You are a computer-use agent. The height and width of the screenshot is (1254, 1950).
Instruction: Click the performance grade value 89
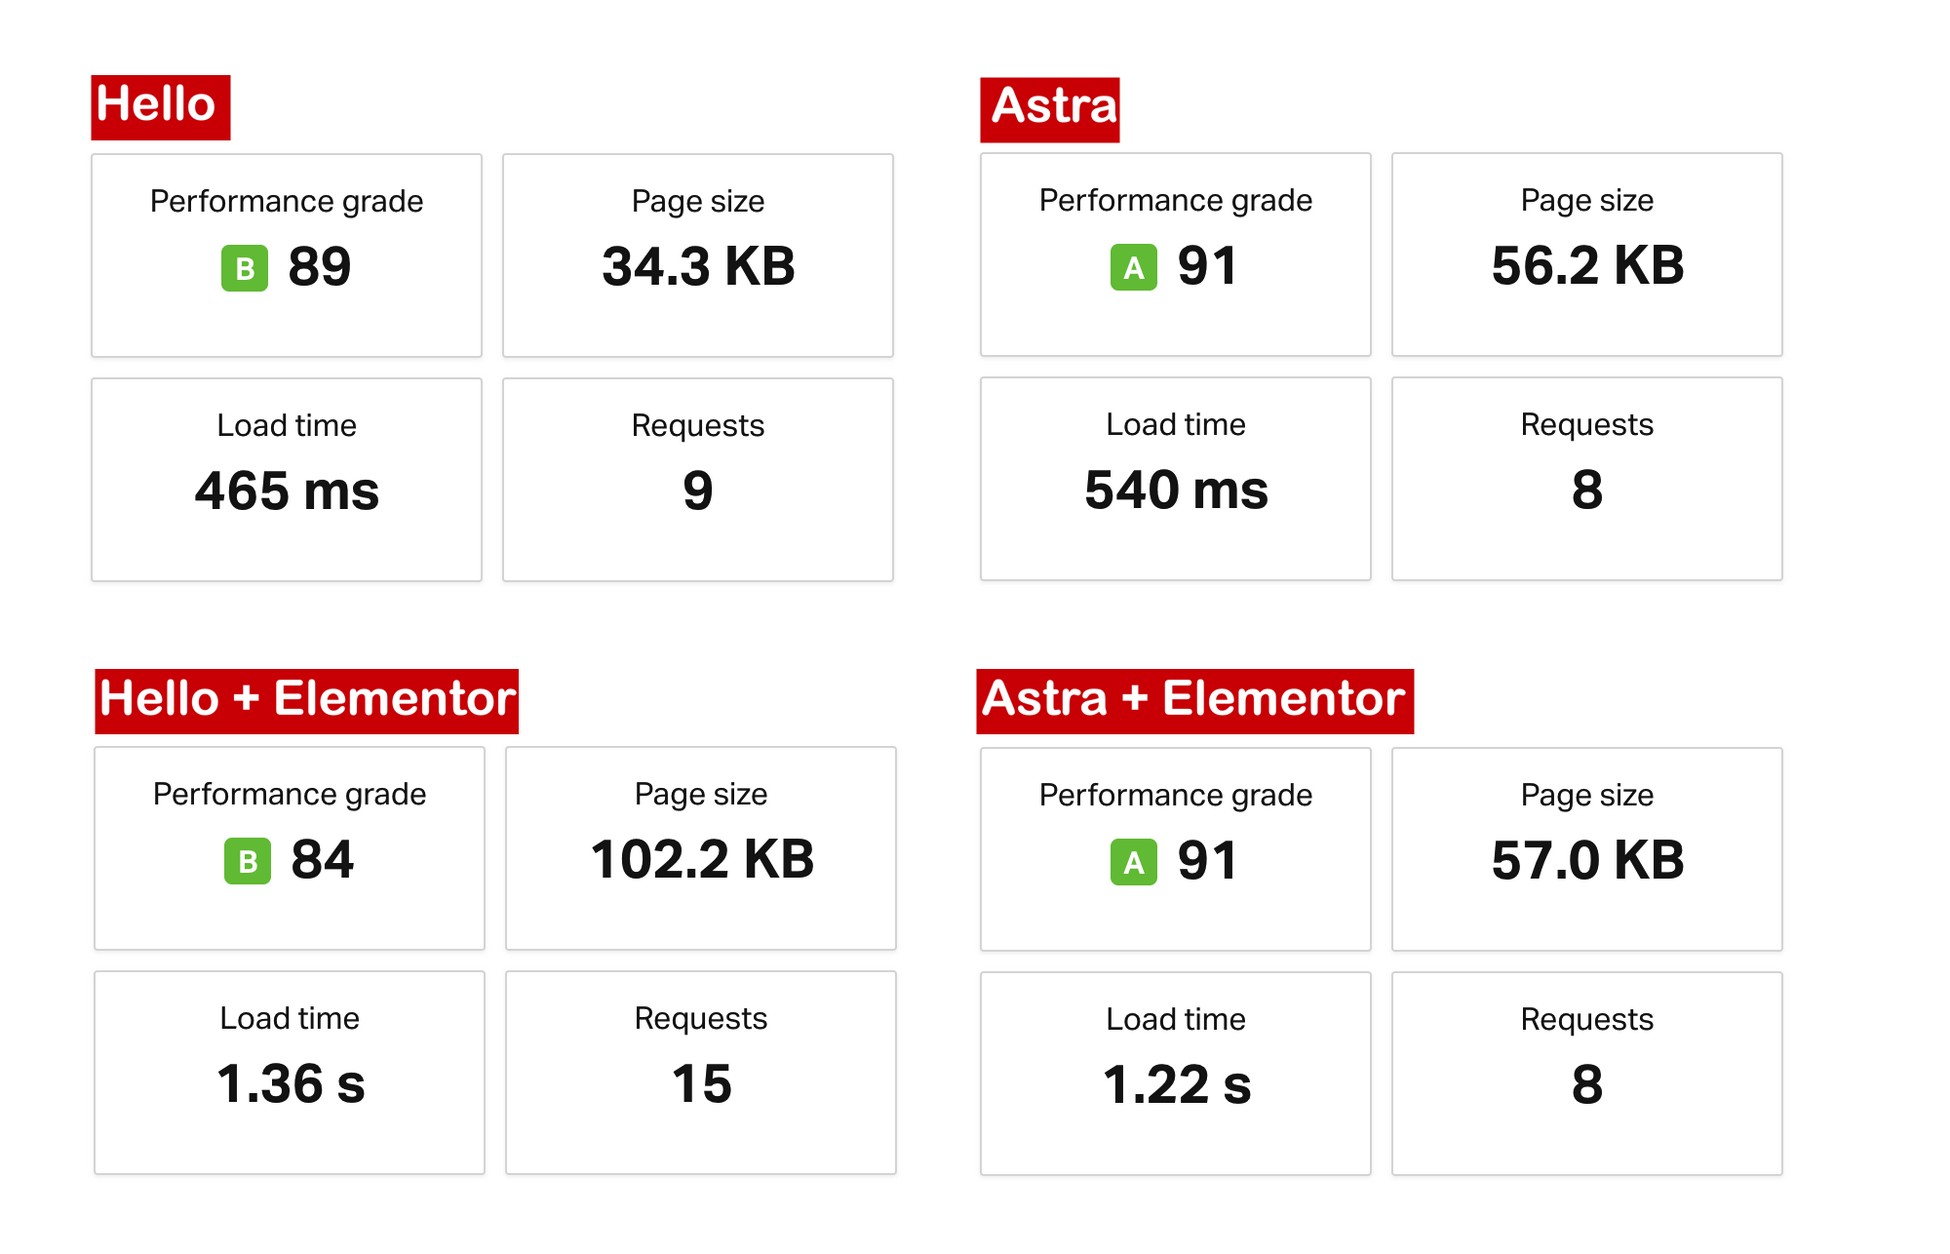click(x=319, y=267)
